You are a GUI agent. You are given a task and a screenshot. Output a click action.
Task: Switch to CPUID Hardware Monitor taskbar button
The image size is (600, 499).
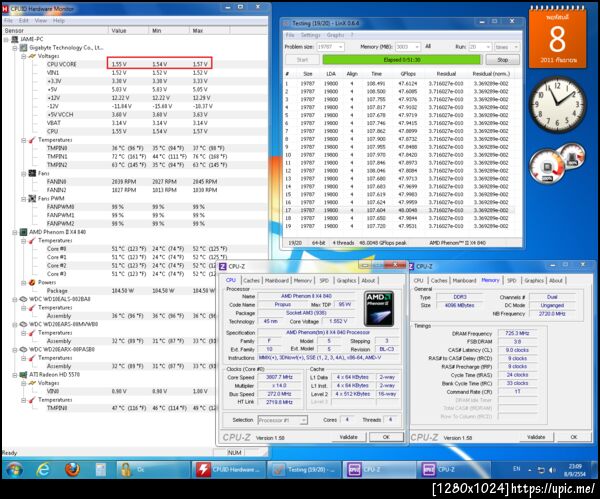click(228, 469)
